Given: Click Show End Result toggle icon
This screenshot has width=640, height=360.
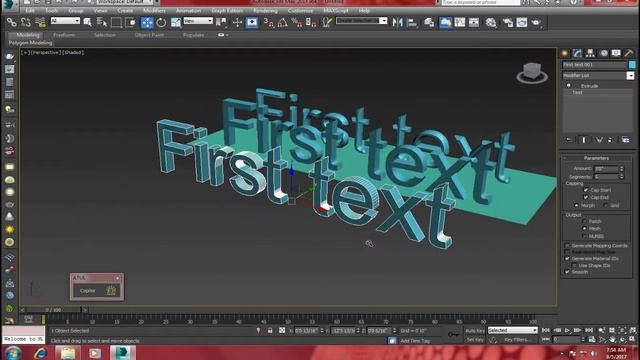Looking at the screenshot, I should [584, 140].
